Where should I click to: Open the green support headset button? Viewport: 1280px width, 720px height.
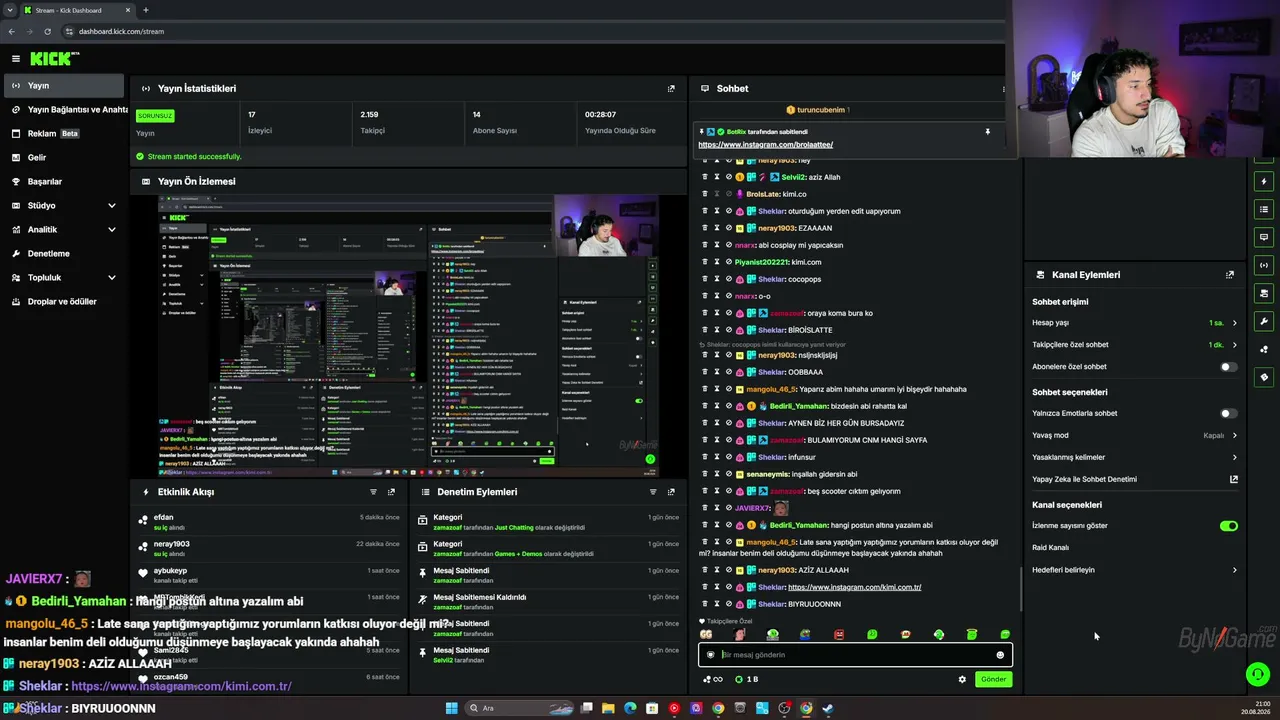click(x=1258, y=675)
